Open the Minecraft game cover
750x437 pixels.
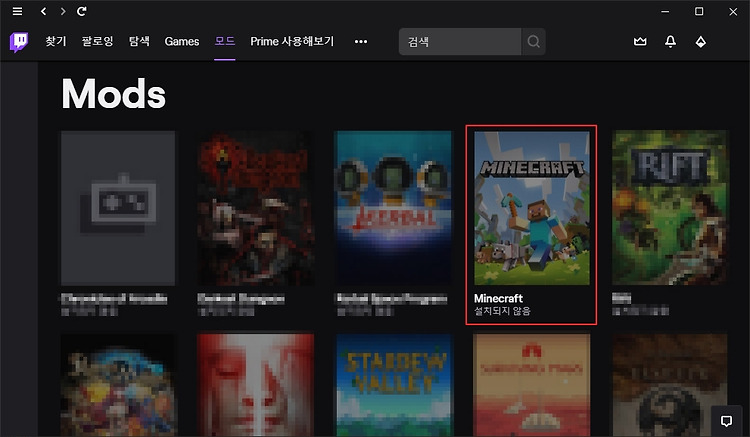pos(532,208)
